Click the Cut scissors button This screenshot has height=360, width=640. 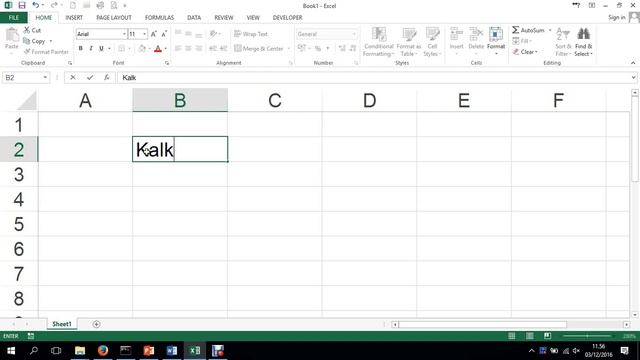[x=32, y=30]
